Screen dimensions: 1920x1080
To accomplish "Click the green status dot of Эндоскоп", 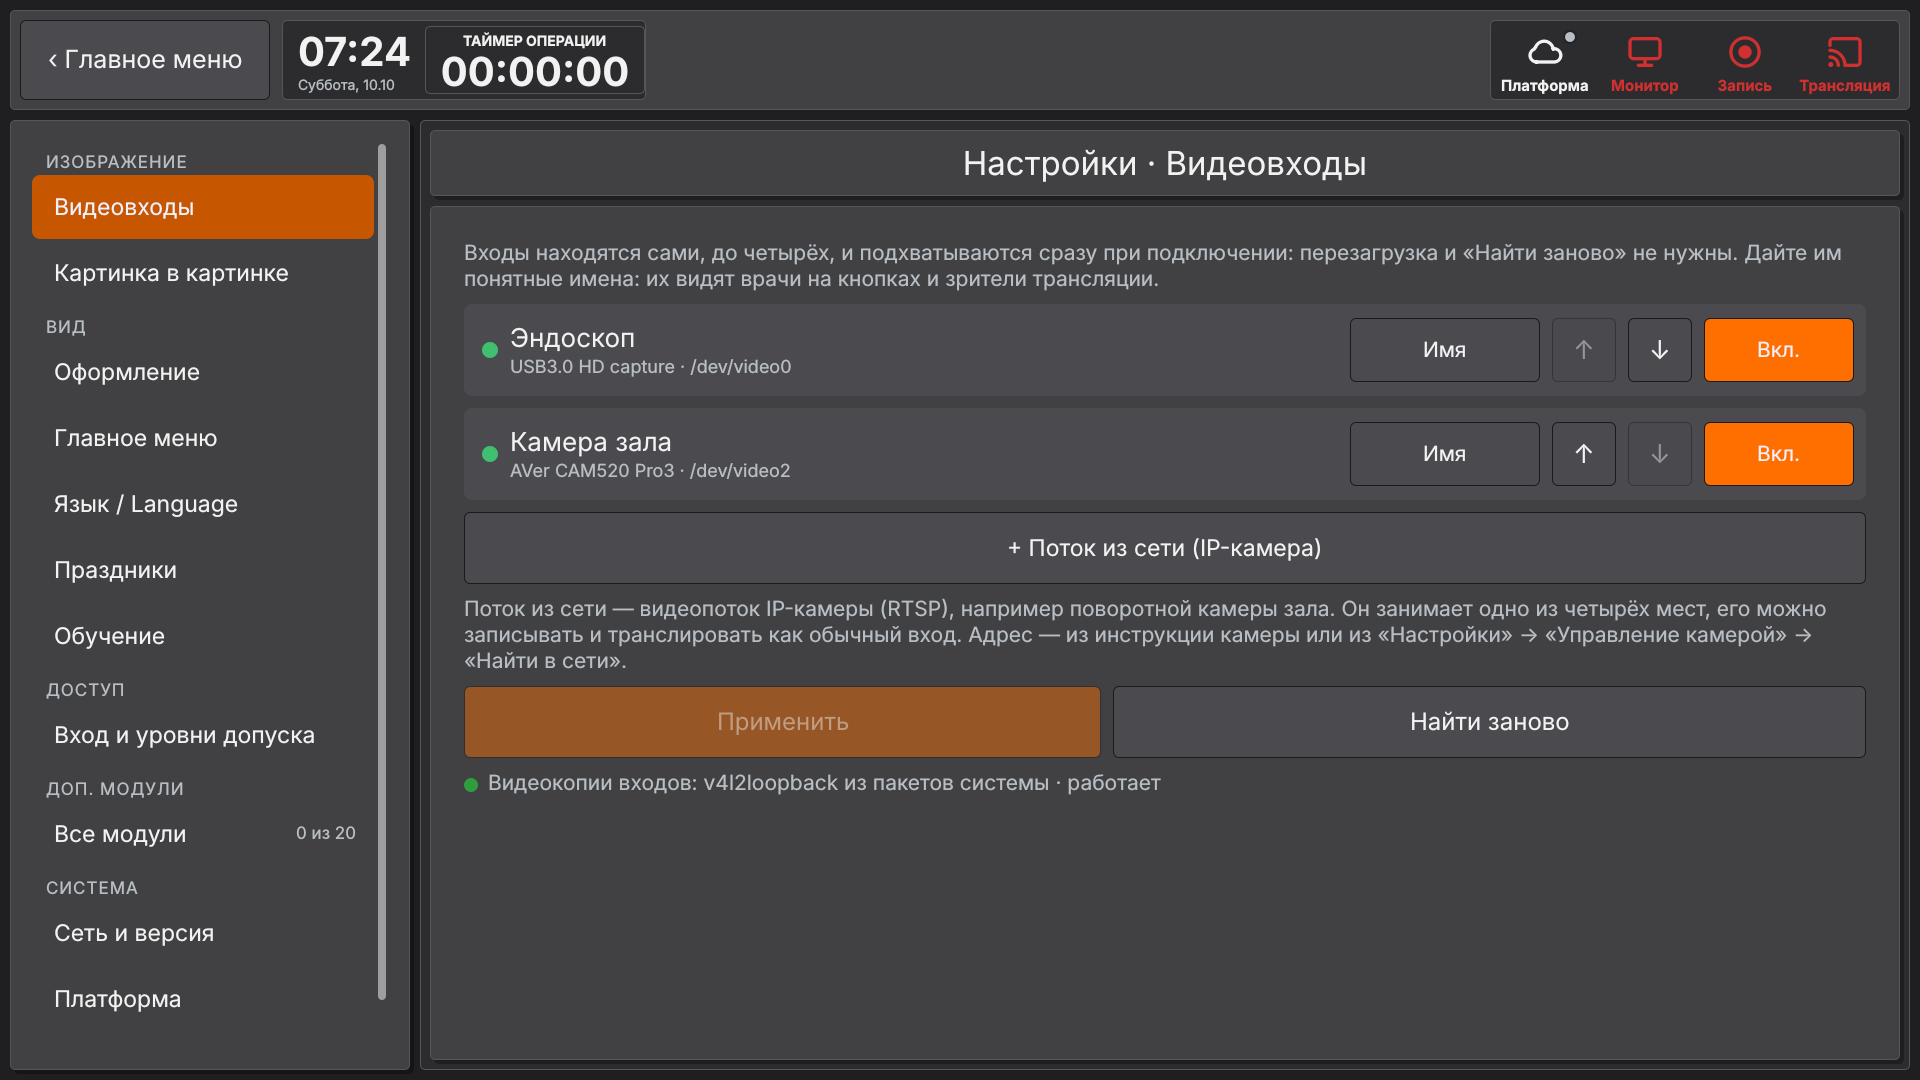I will [490, 350].
